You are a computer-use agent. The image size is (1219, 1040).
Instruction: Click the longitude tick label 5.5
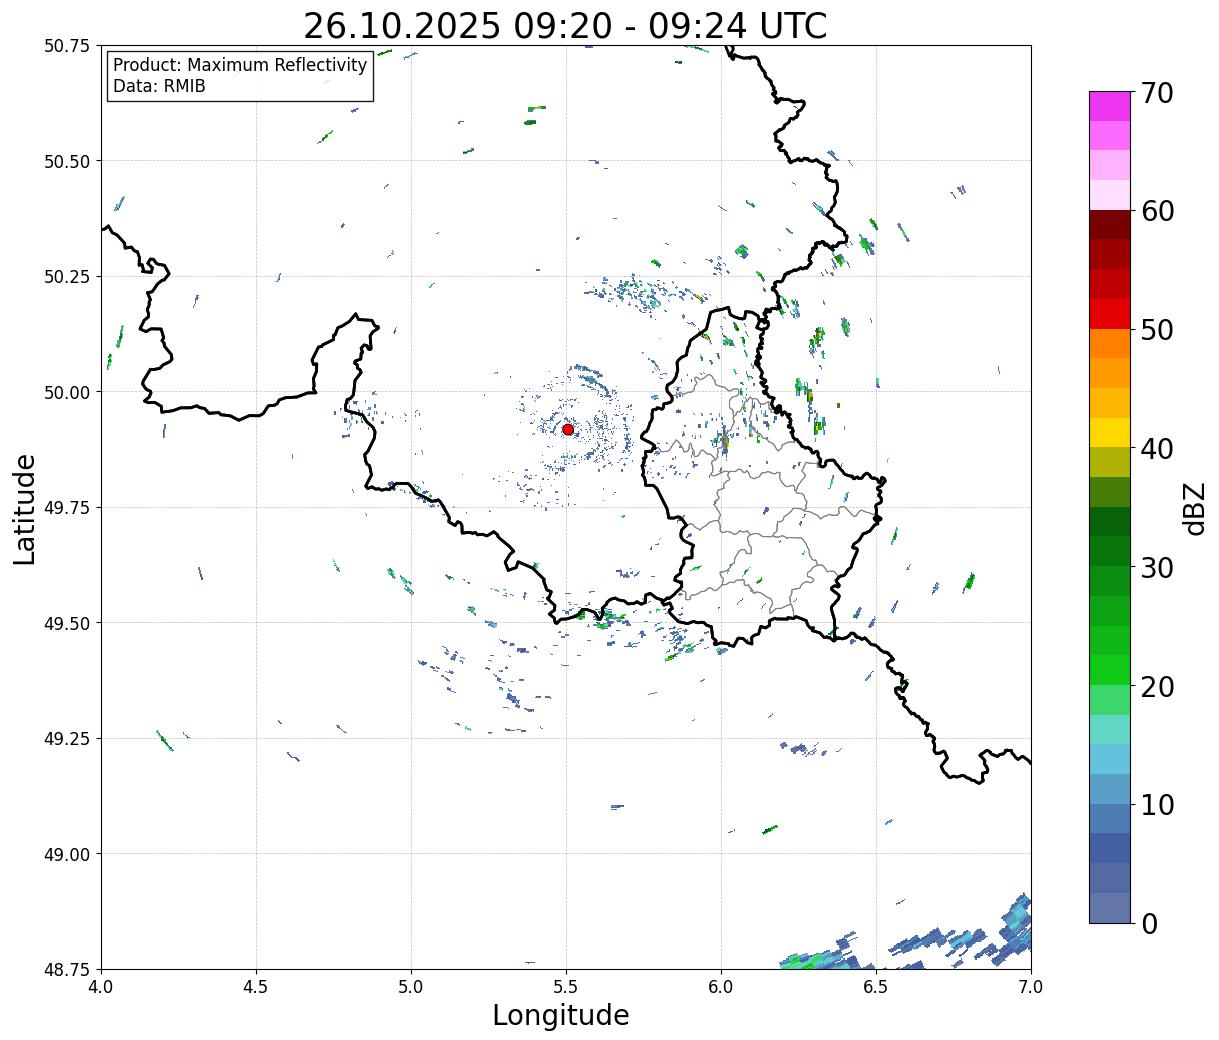pyautogui.click(x=566, y=987)
